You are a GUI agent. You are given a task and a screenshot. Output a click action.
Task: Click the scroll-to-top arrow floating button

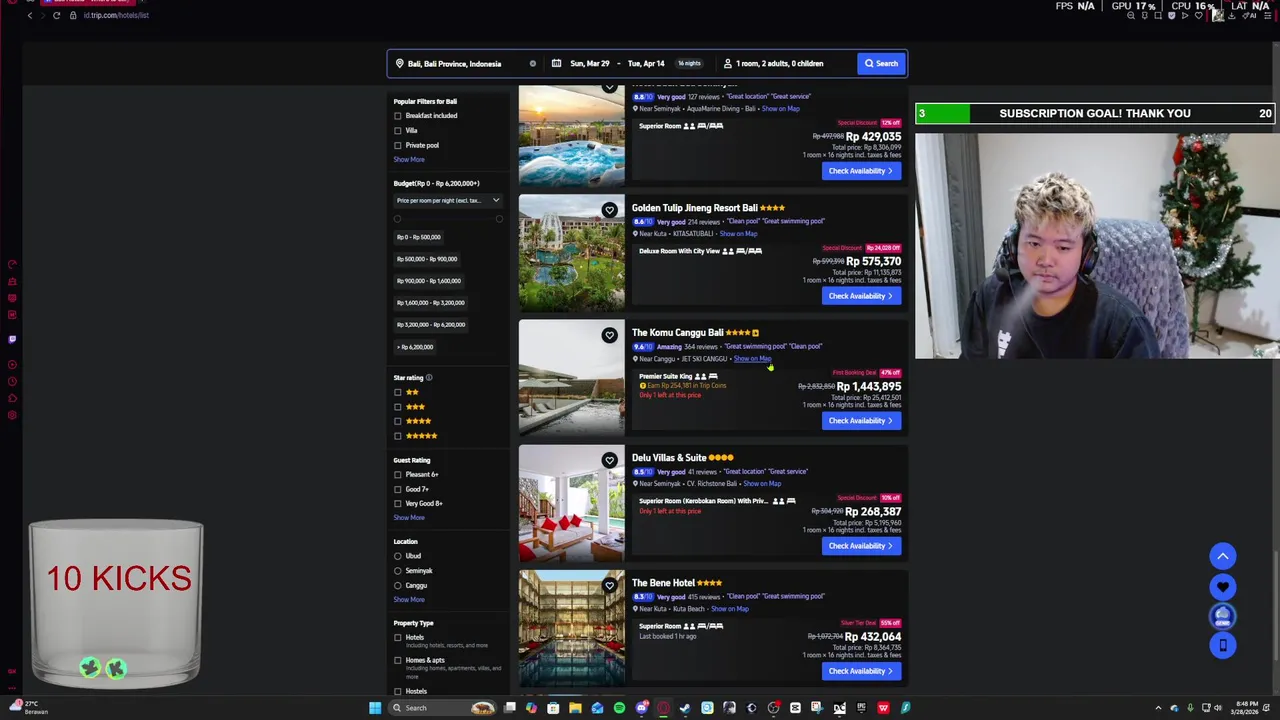[x=1222, y=556]
